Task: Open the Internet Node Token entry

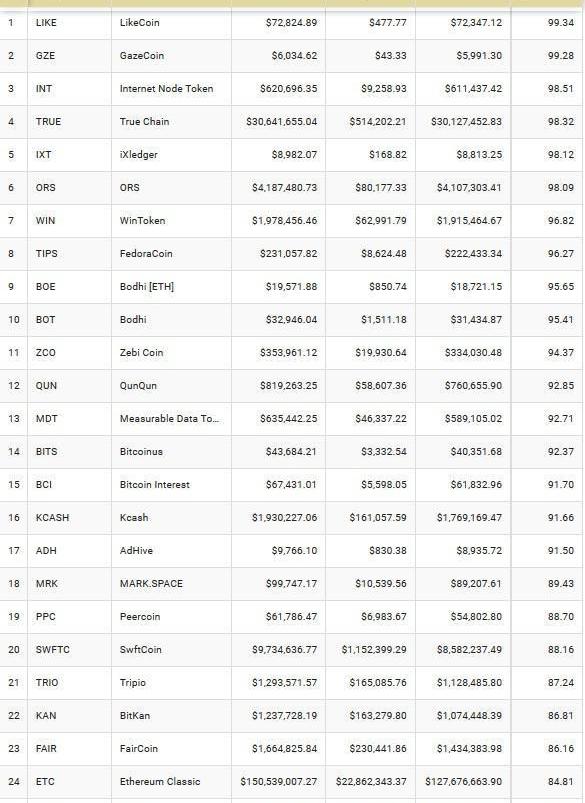Action: click(x=166, y=89)
